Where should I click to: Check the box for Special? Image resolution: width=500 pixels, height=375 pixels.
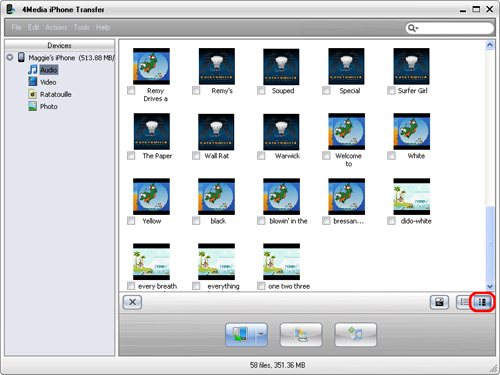click(326, 90)
